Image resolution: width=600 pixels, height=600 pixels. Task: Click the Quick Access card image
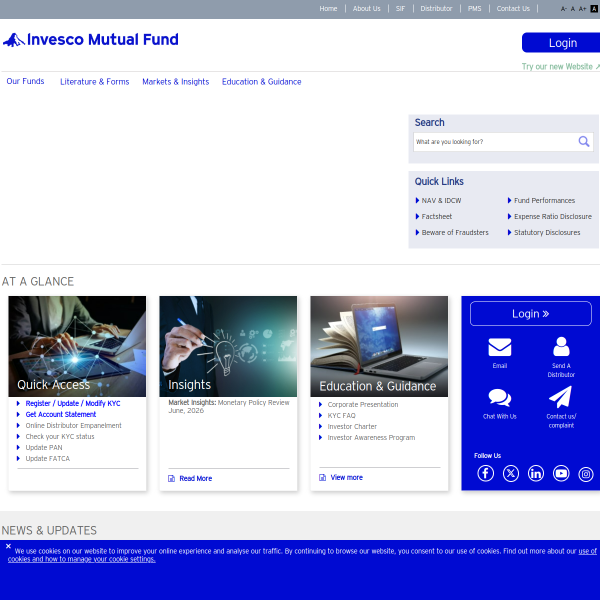77,346
